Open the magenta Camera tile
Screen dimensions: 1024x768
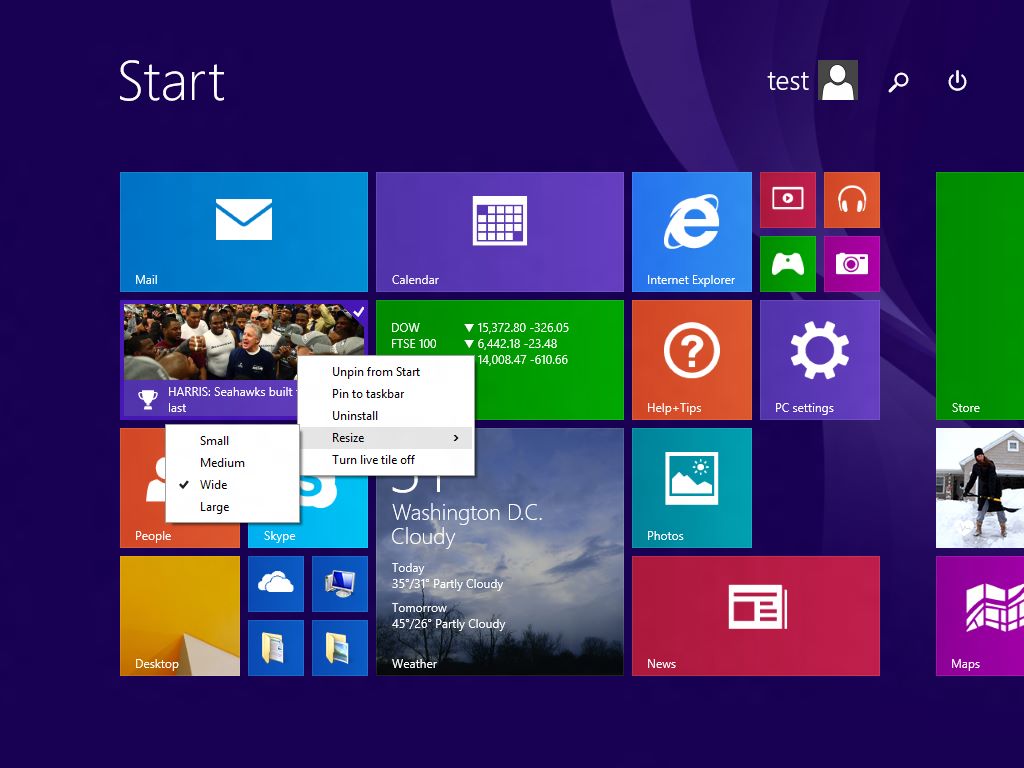[852, 264]
